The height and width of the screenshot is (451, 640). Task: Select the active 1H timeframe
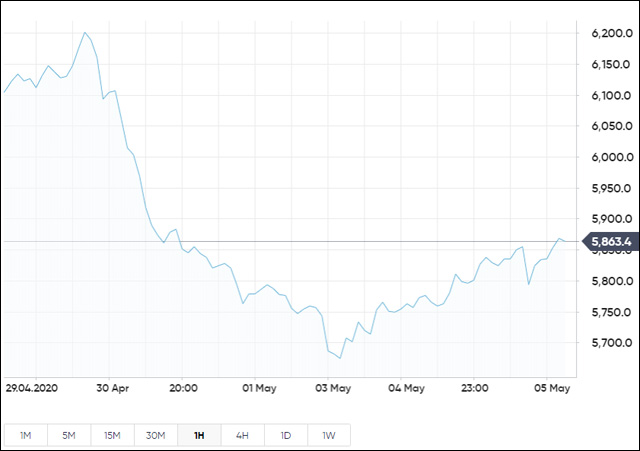tap(199, 435)
